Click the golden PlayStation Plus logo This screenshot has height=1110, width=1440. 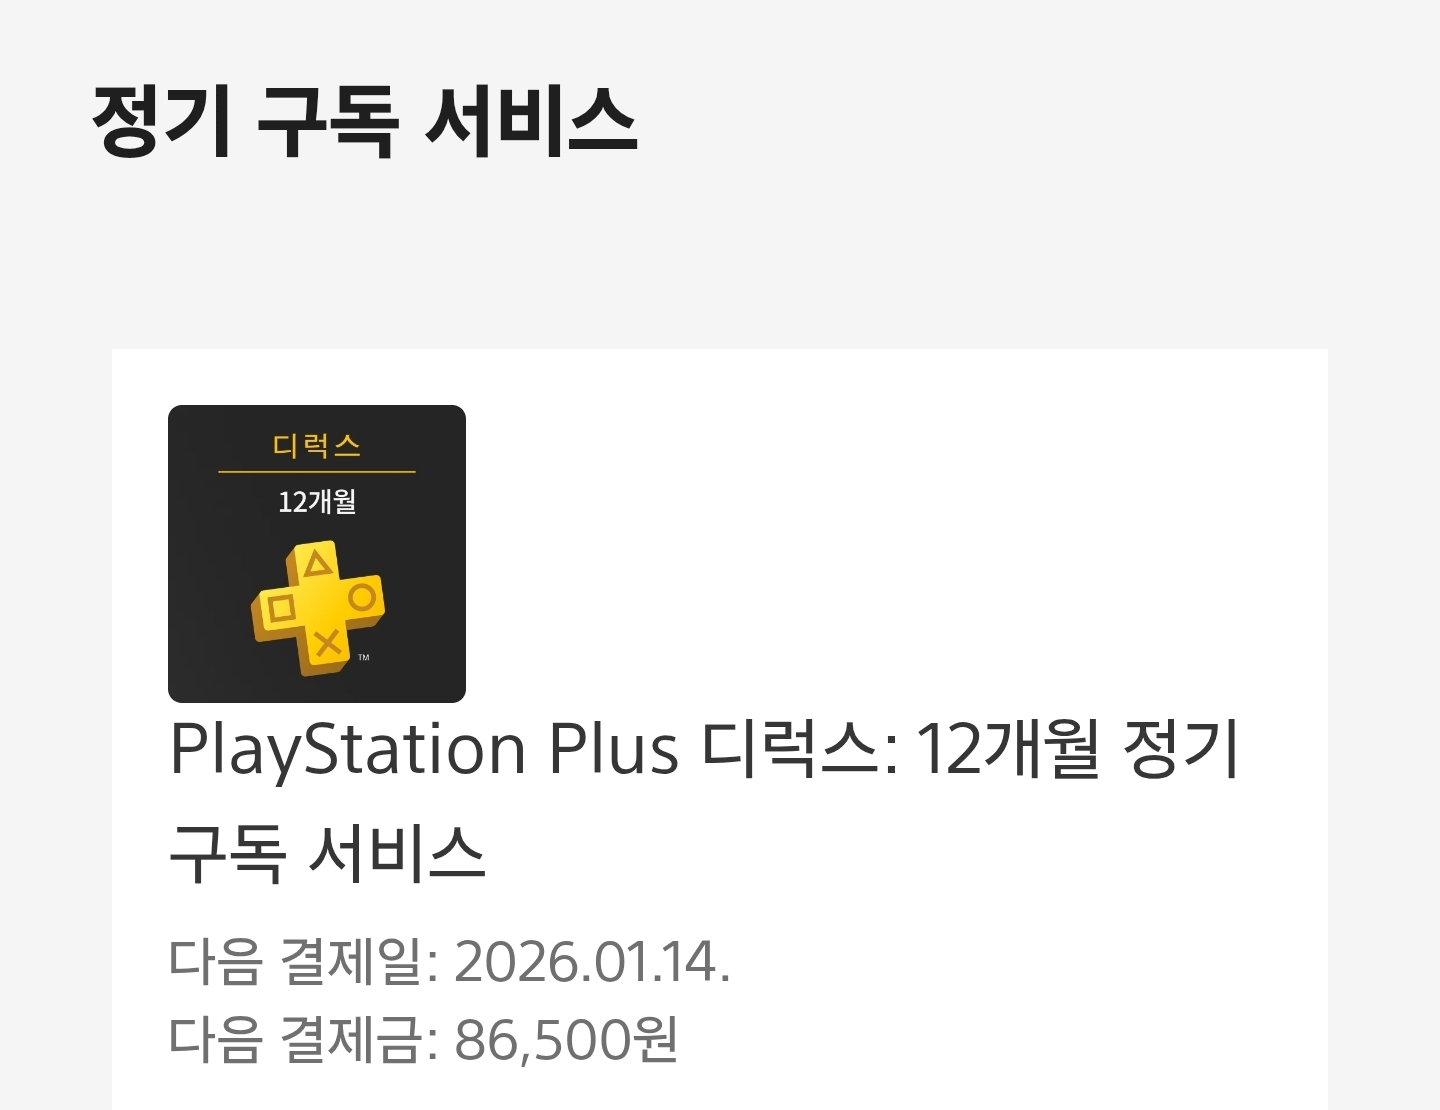[318, 609]
